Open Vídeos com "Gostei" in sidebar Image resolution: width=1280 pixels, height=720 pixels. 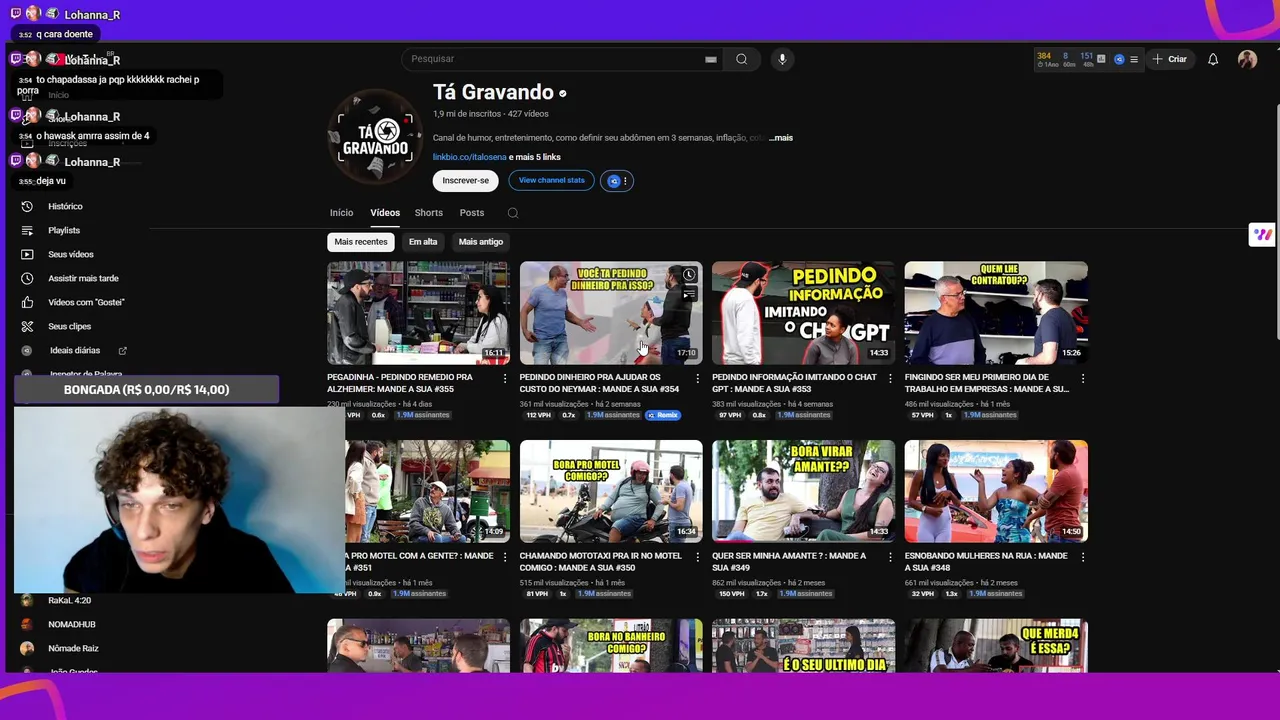point(86,303)
